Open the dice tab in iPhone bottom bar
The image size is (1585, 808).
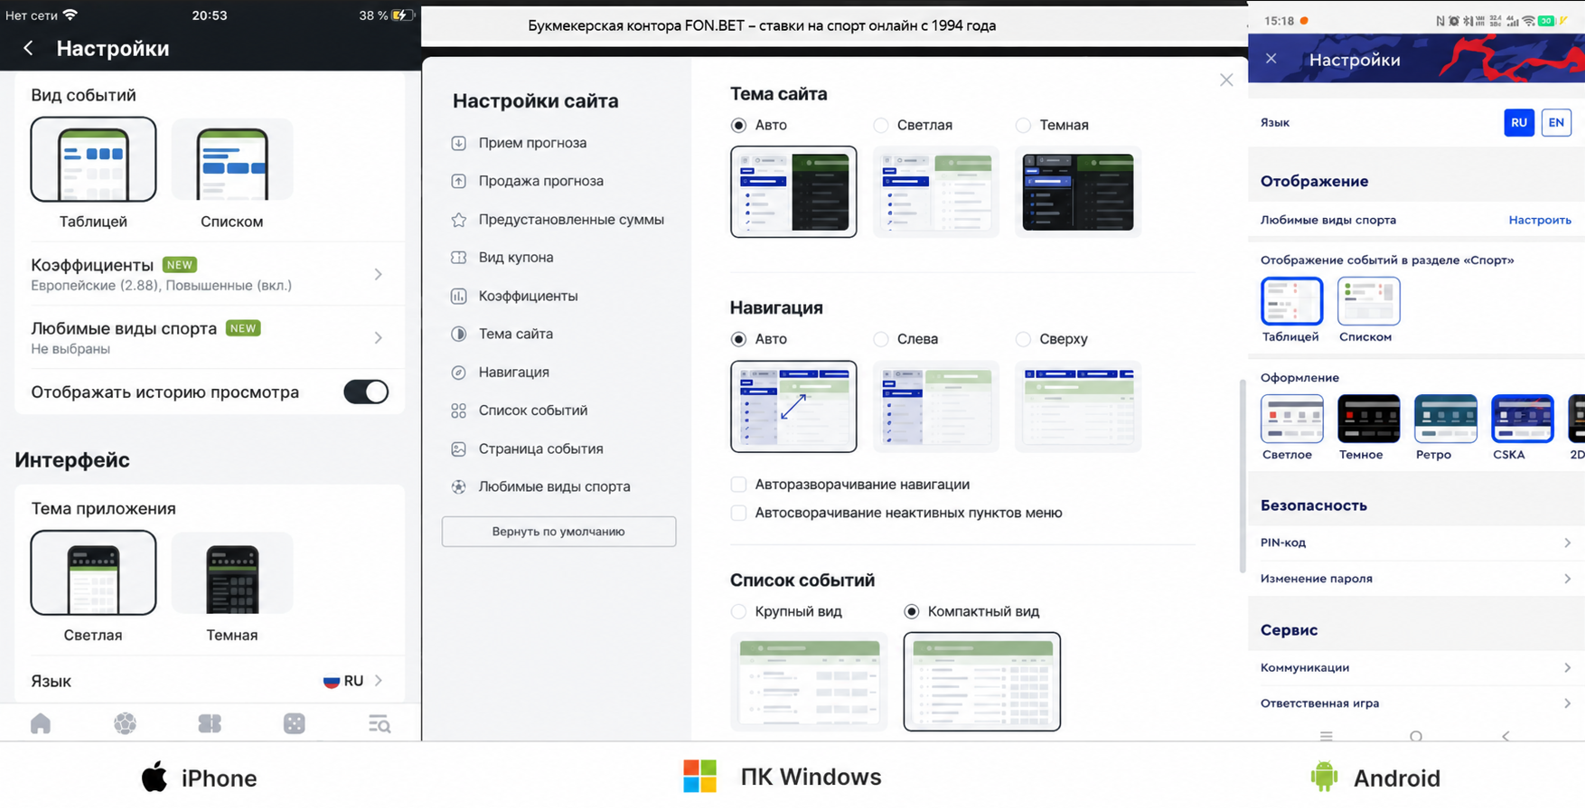[294, 723]
